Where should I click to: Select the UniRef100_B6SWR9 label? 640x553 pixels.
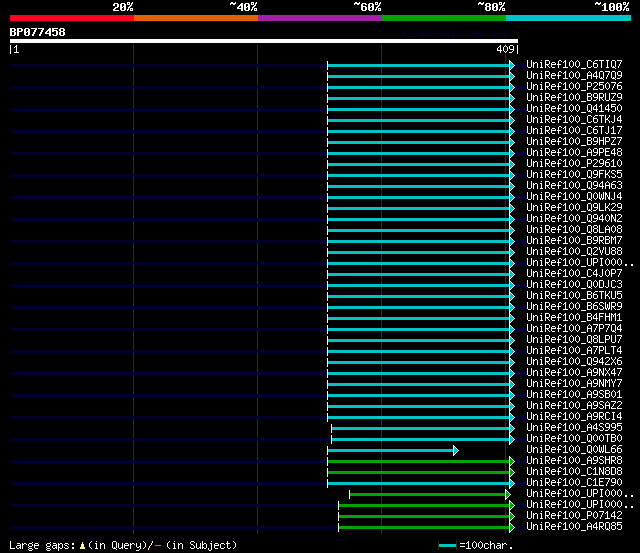pyautogui.click(x=574, y=307)
